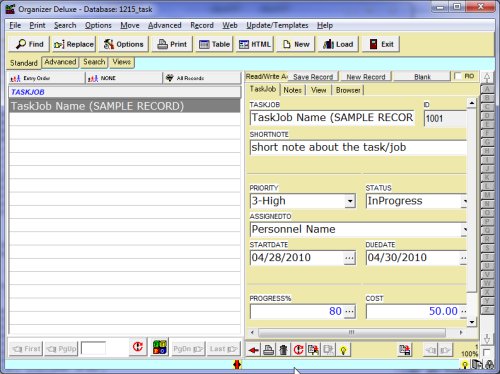Image resolution: width=500 pixels, height=374 pixels.
Task: Open the StartDate picker button
Action: coord(349,258)
